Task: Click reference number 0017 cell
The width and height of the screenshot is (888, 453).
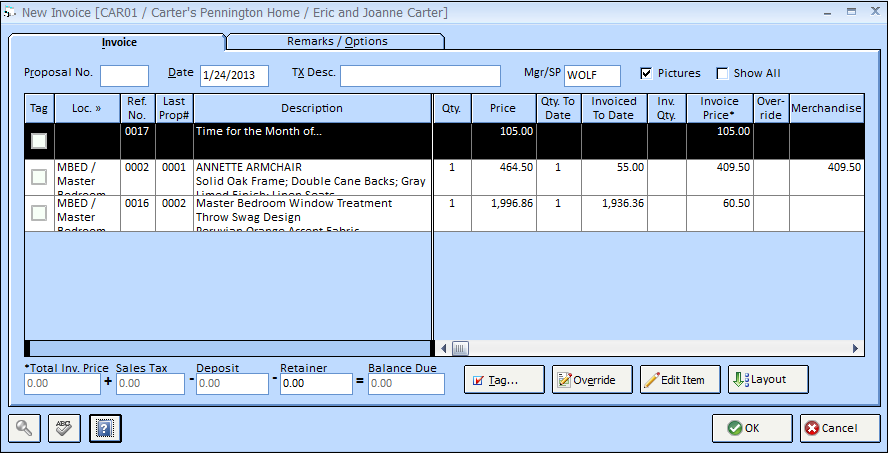Action: tap(138, 141)
